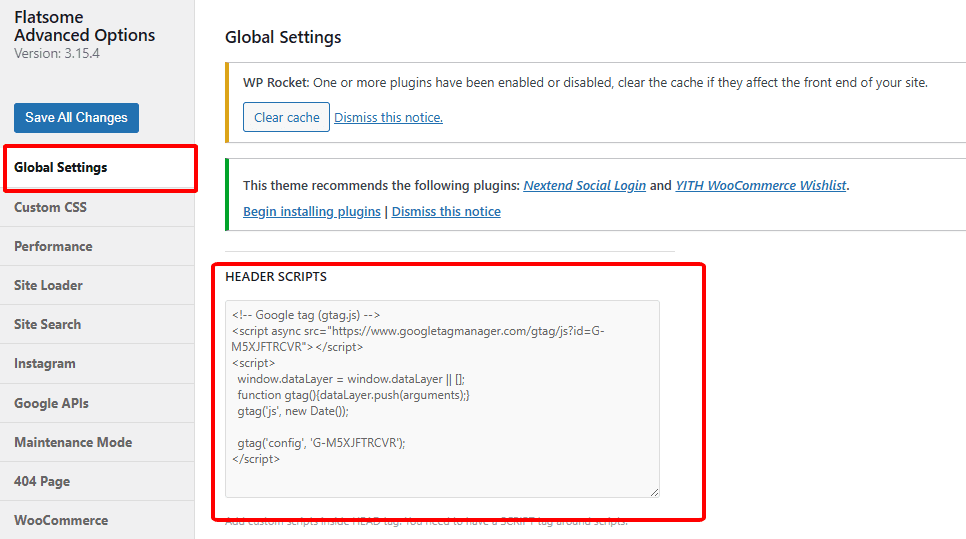Image resolution: width=966 pixels, height=539 pixels.
Task: Click the Global Settings page title
Action: [283, 37]
